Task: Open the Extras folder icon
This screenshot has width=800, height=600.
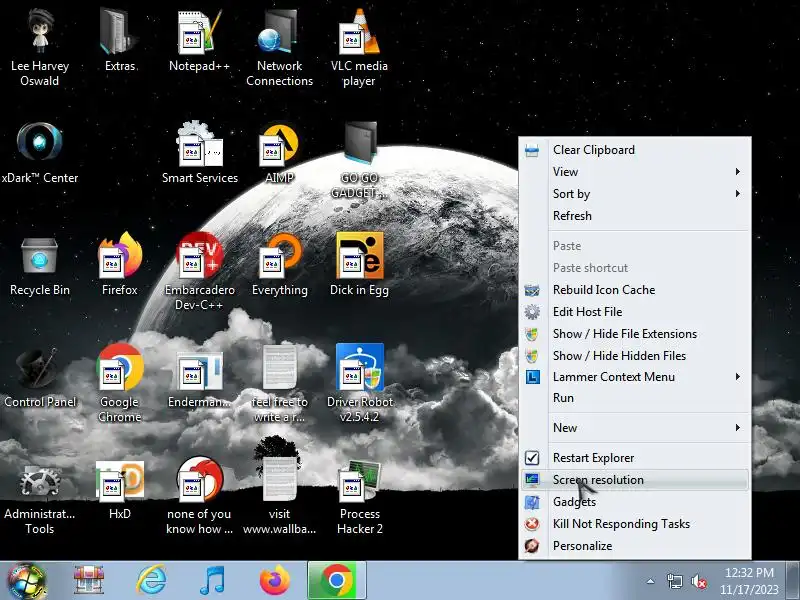Action: click(120, 40)
